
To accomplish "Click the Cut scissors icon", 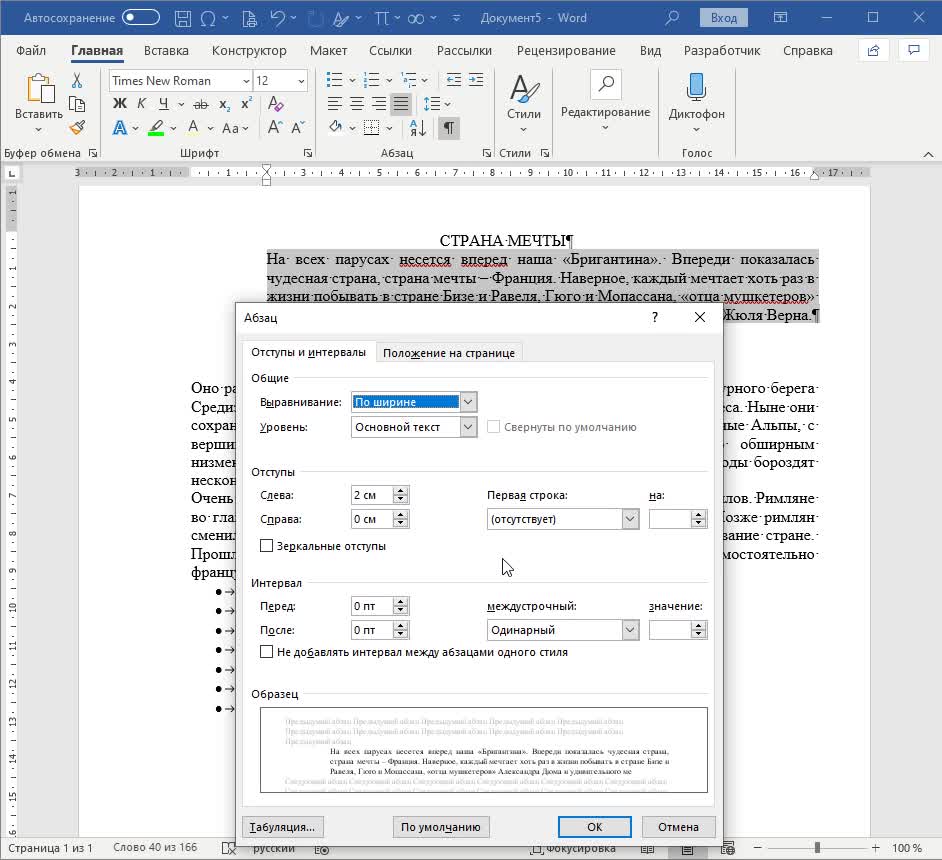I will point(77,80).
